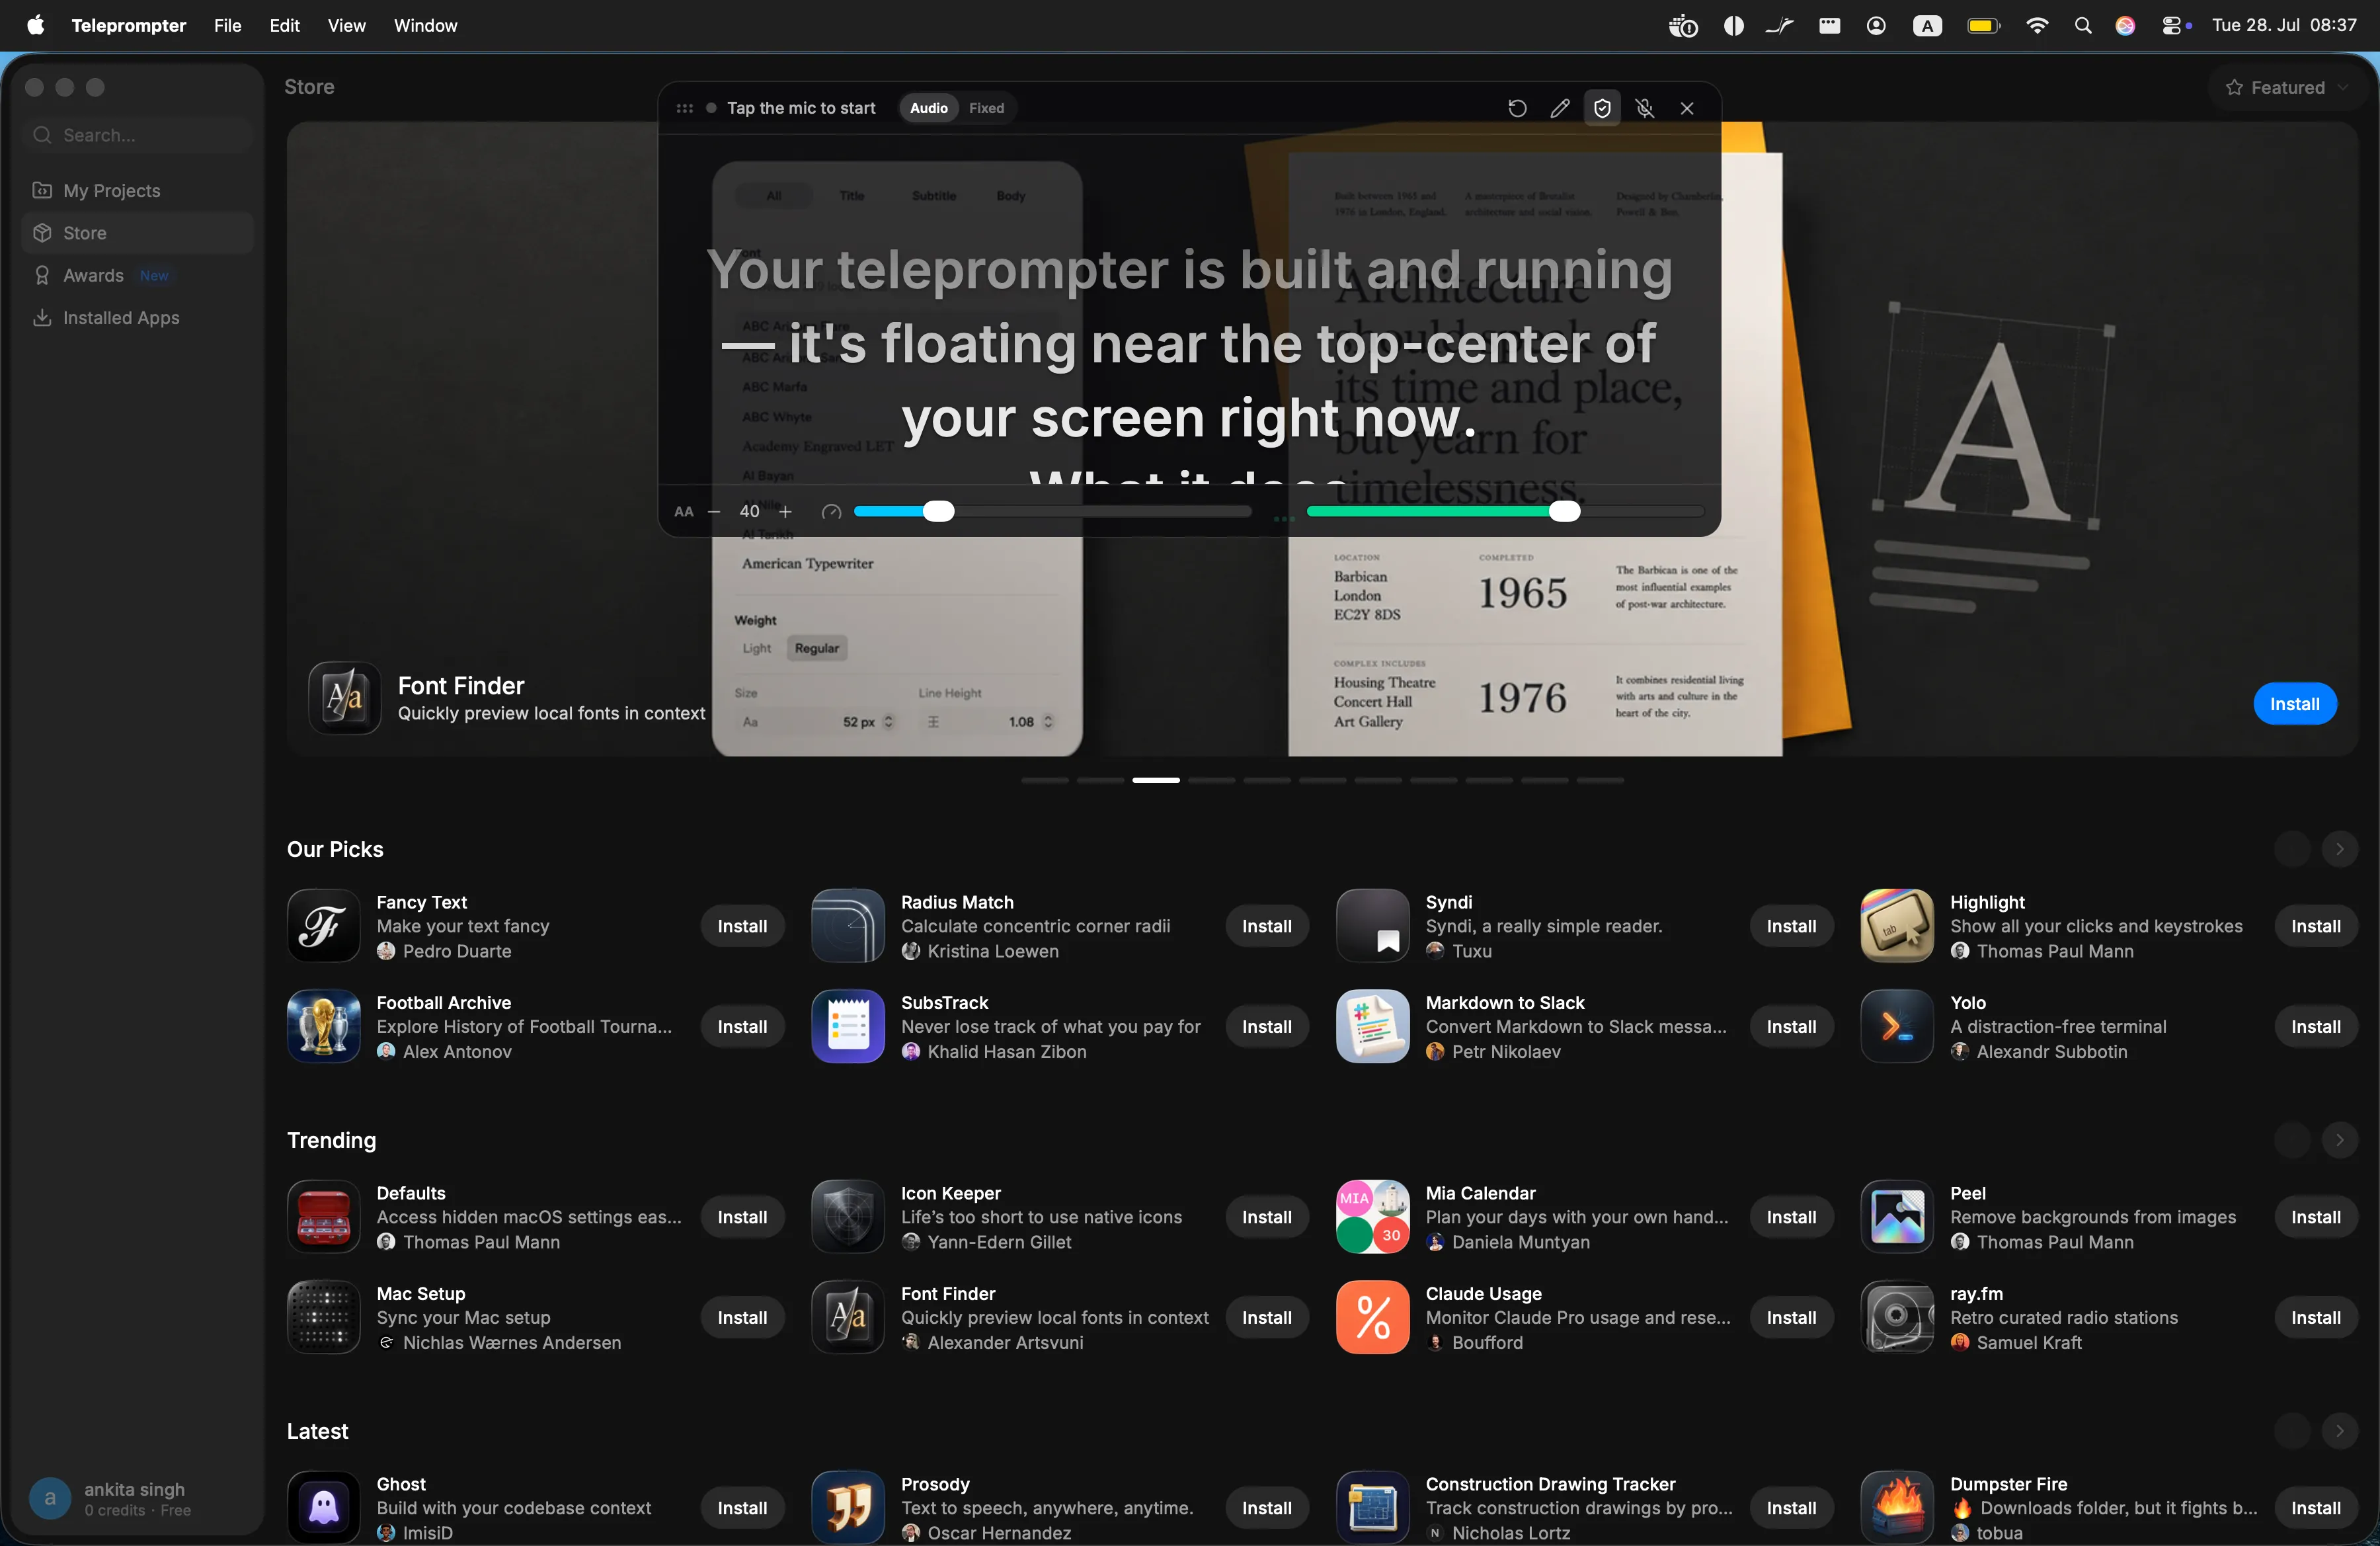This screenshot has width=2380, height=1546.
Task: Adjust the green teleprompter slider
Action: (1505, 512)
